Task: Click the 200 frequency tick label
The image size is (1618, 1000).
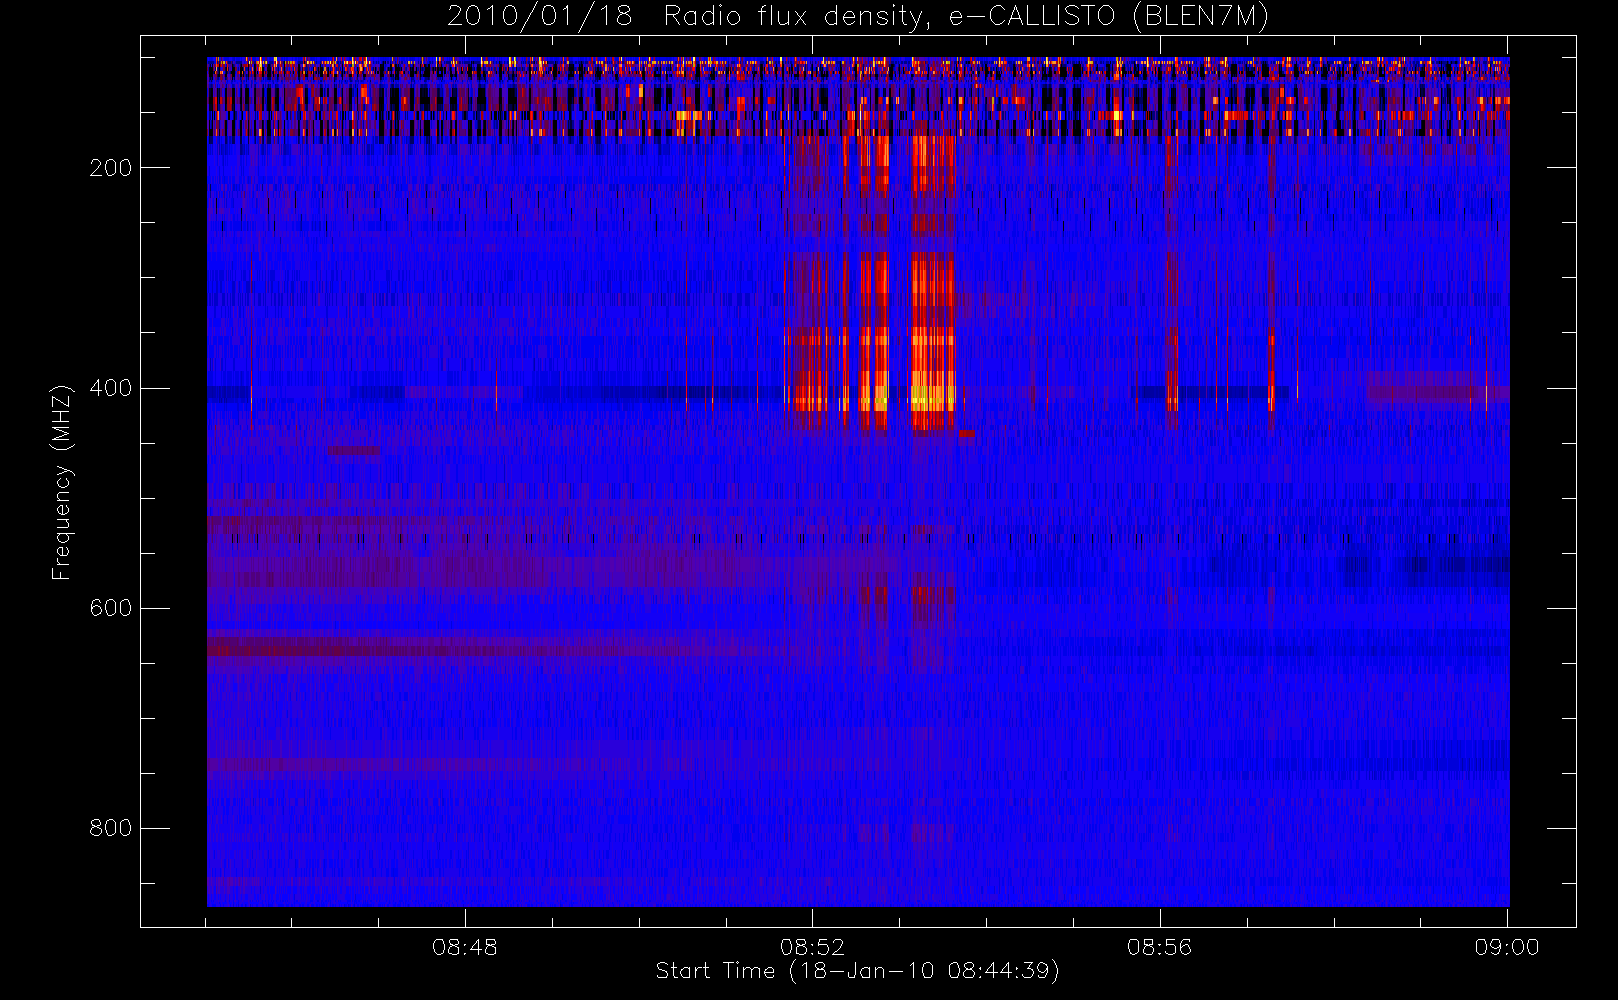Action: [110, 168]
